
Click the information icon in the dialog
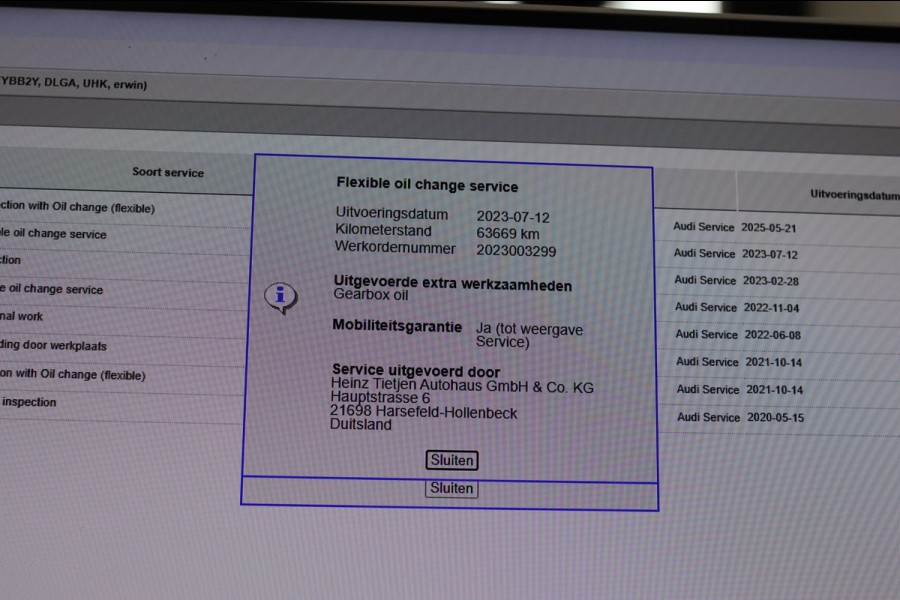point(280,296)
